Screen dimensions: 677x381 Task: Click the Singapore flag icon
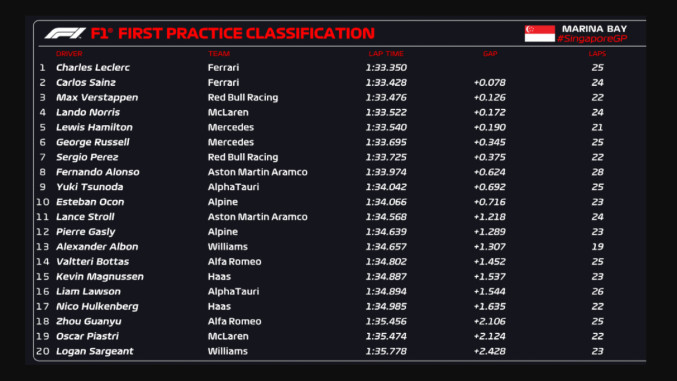[x=540, y=33]
